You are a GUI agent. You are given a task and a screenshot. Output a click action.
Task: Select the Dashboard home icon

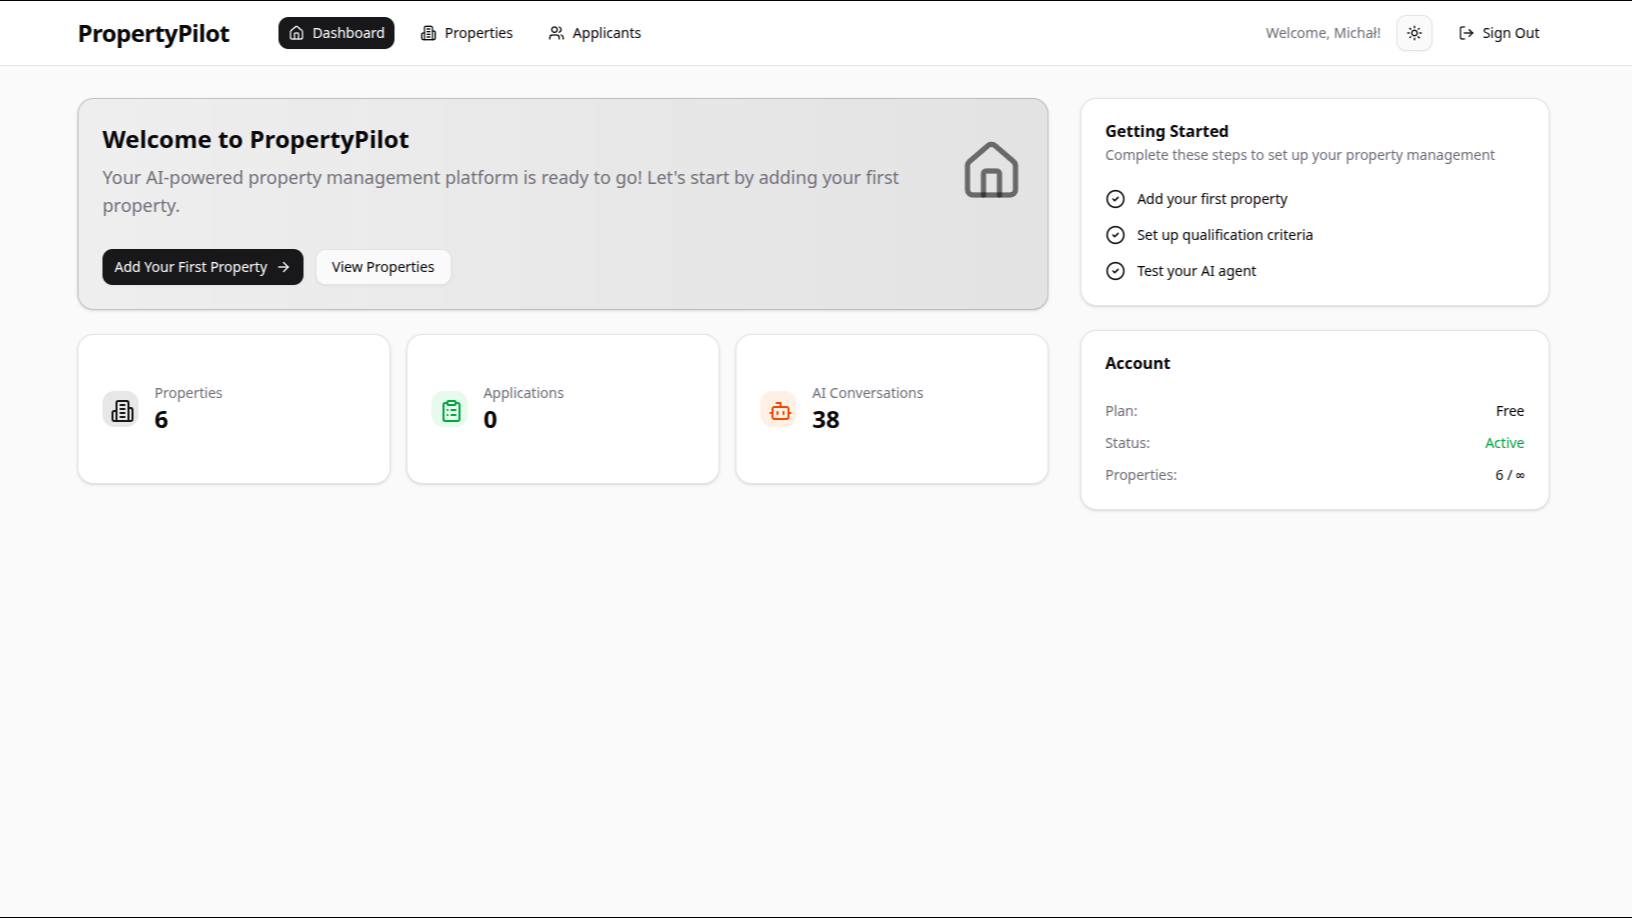[295, 32]
